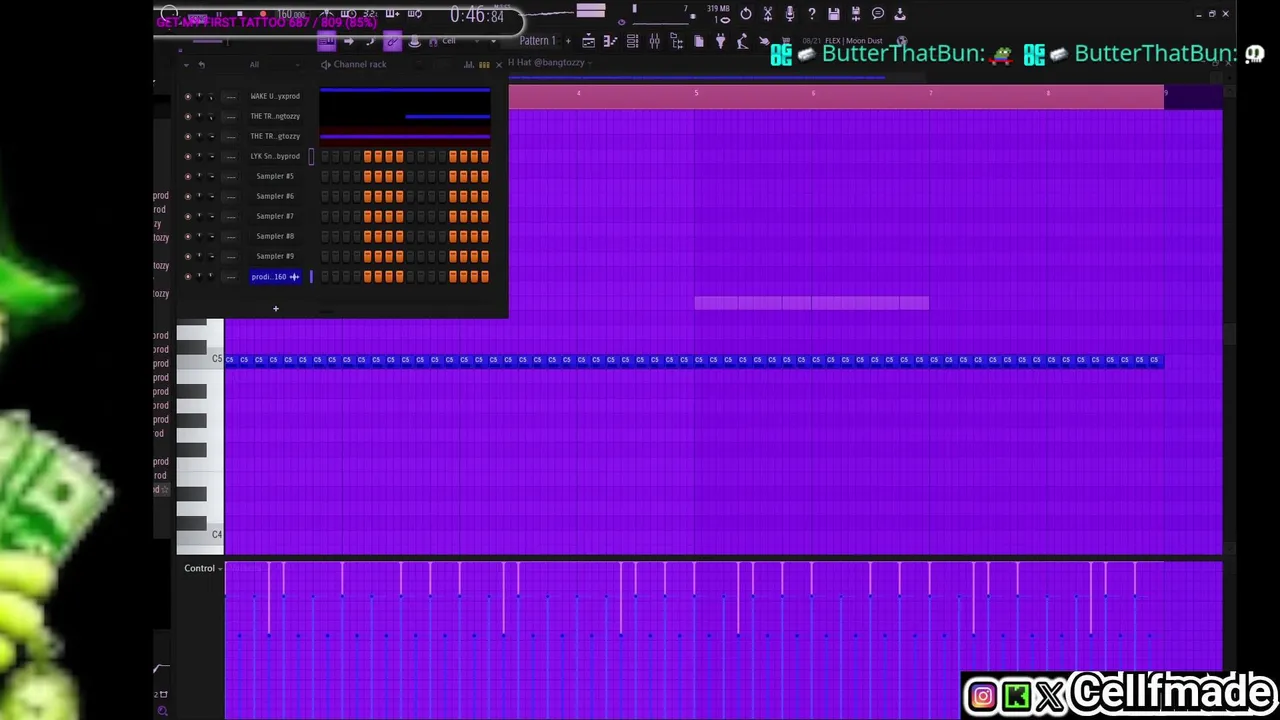Click the audio editor scissors icon
Screen dimensions: 1280x720
768,14
